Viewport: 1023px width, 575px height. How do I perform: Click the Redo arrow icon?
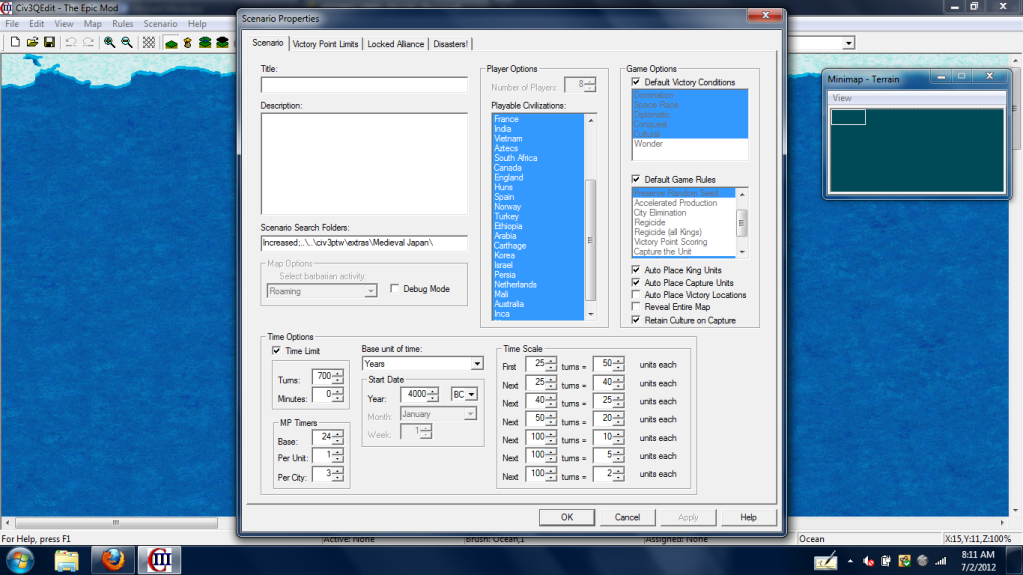point(89,42)
